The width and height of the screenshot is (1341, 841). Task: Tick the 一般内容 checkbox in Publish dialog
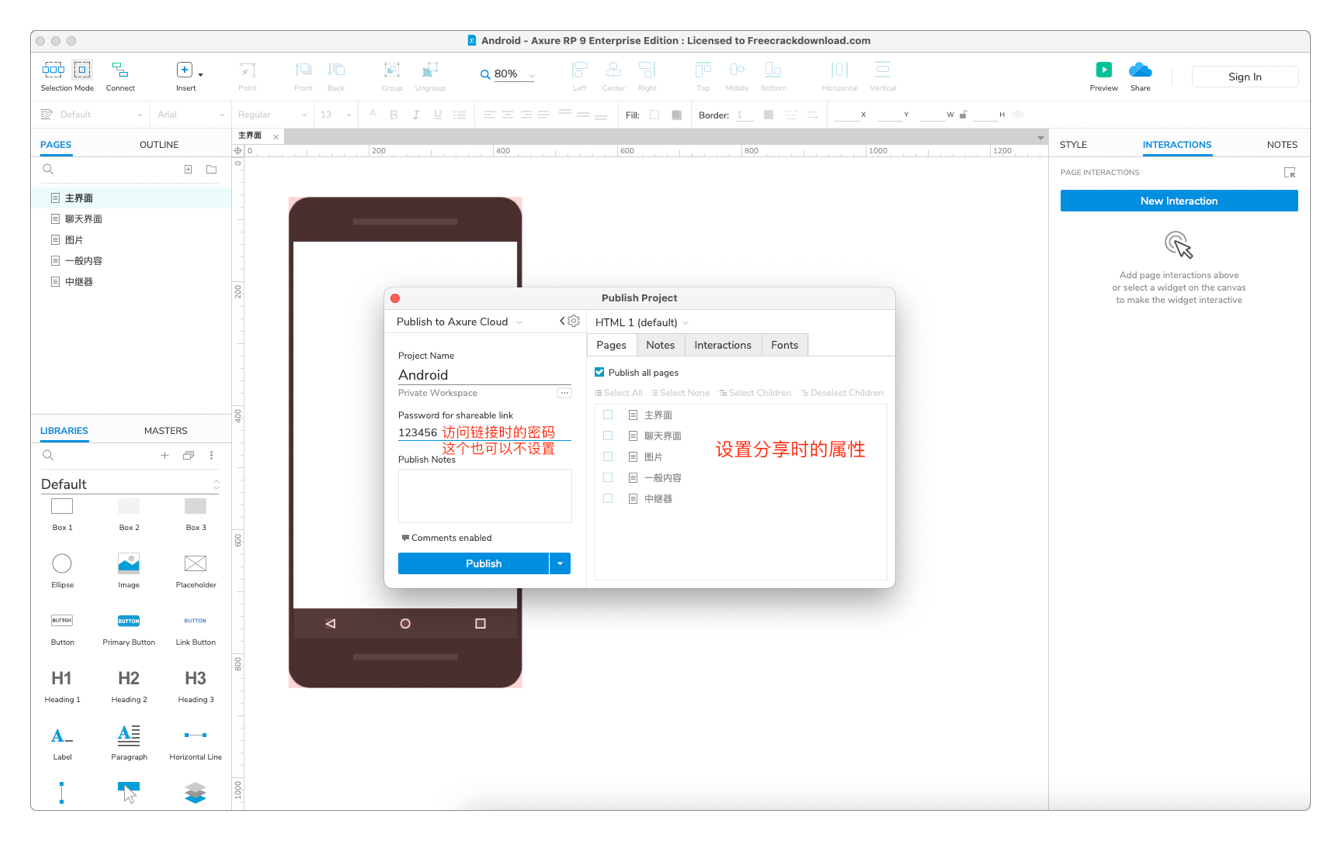coord(608,478)
